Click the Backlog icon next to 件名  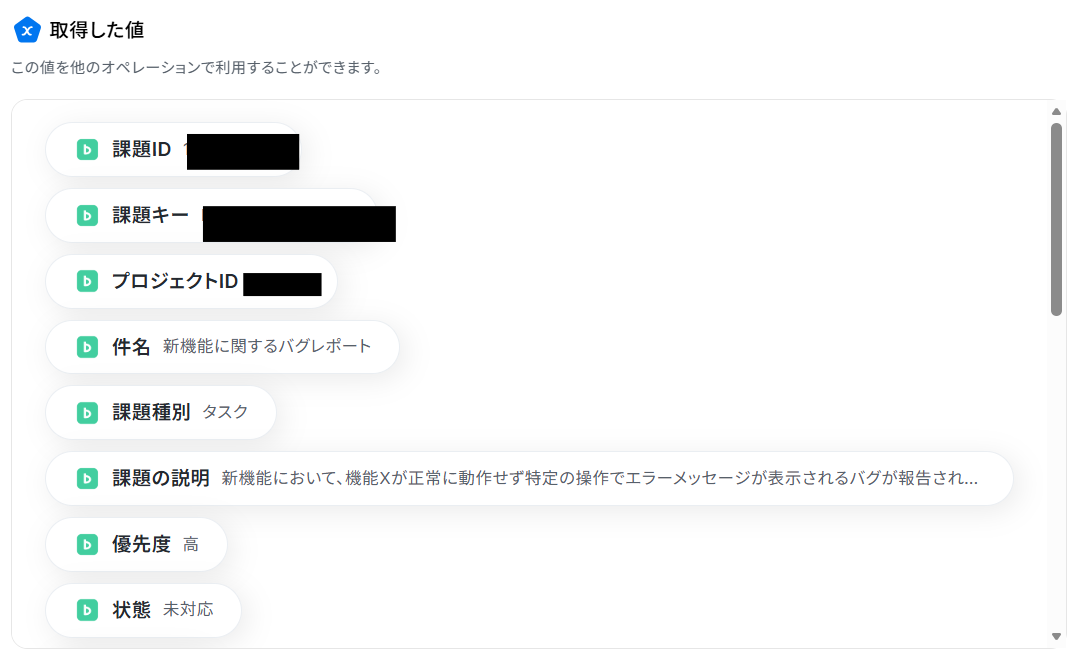click(87, 347)
